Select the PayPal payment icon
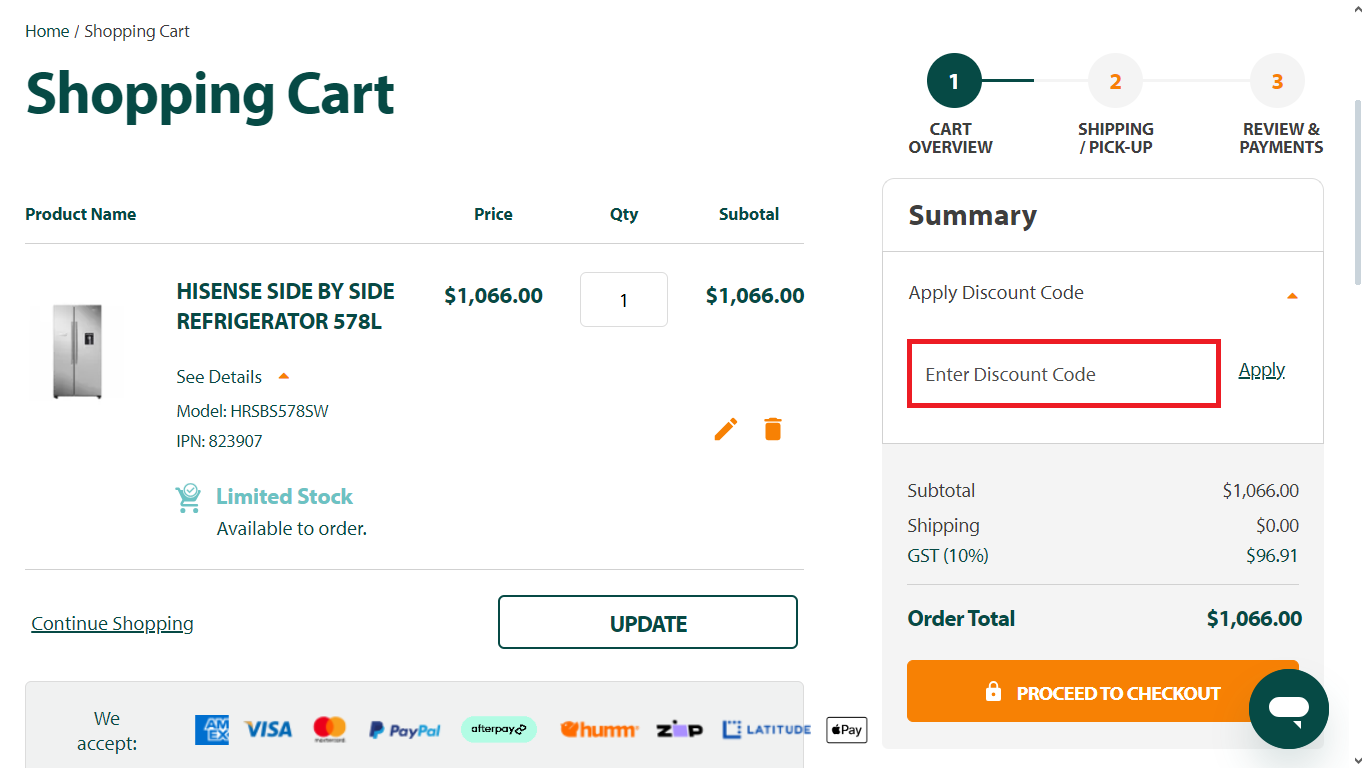1366x768 pixels. 404,729
